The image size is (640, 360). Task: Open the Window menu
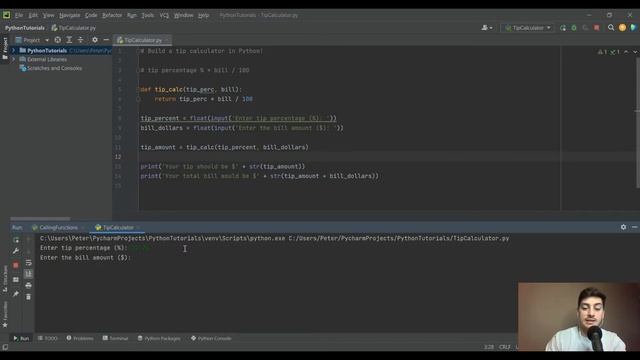tap(184, 15)
